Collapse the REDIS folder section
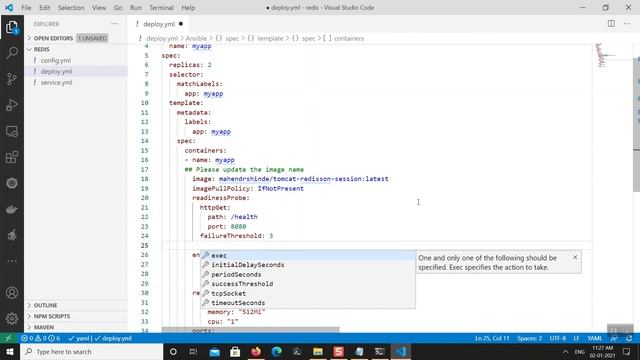This screenshot has height=360, width=640. pos(76,49)
